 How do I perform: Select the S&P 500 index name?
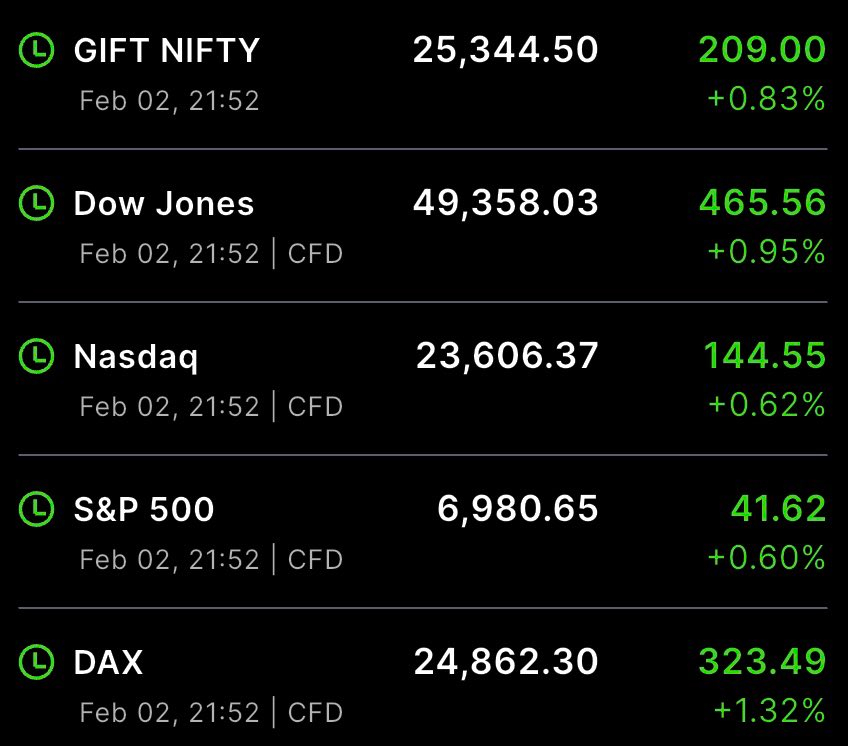[x=143, y=510]
